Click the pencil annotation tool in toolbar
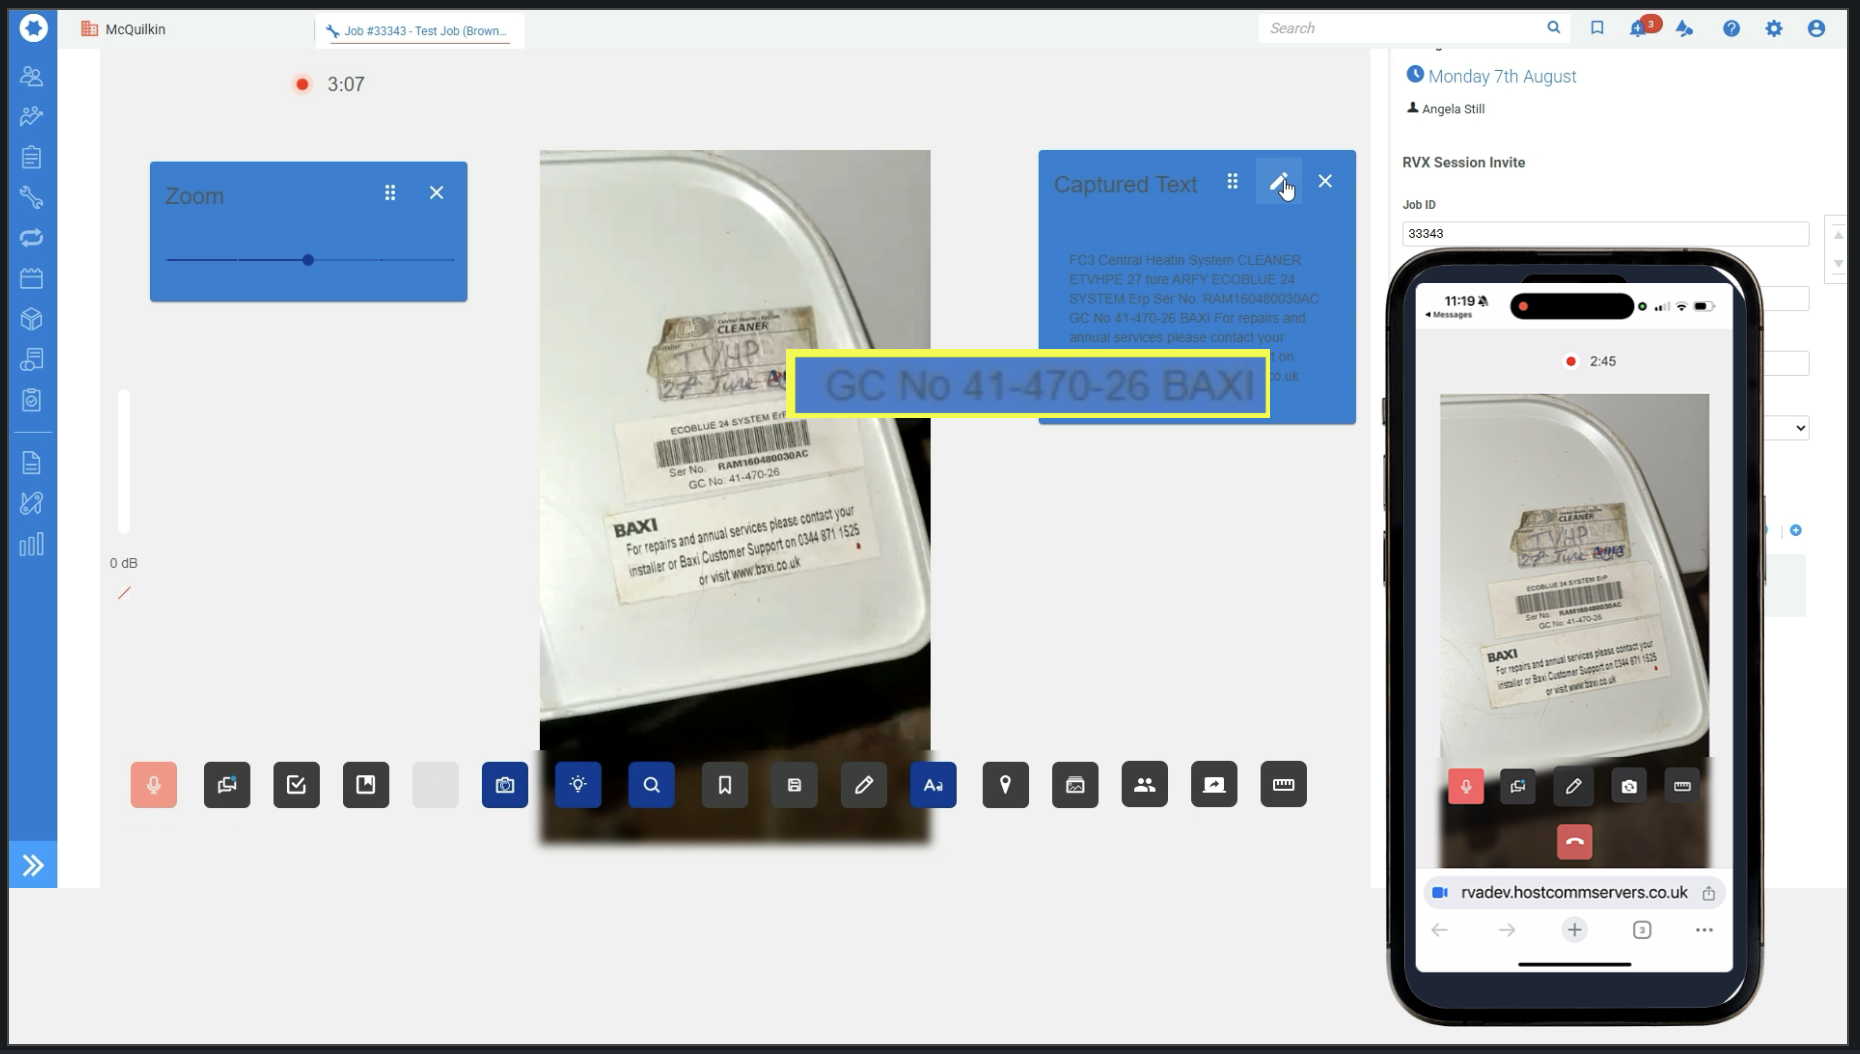The height and width of the screenshot is (1054, 1860). click(x=864, y=785)
